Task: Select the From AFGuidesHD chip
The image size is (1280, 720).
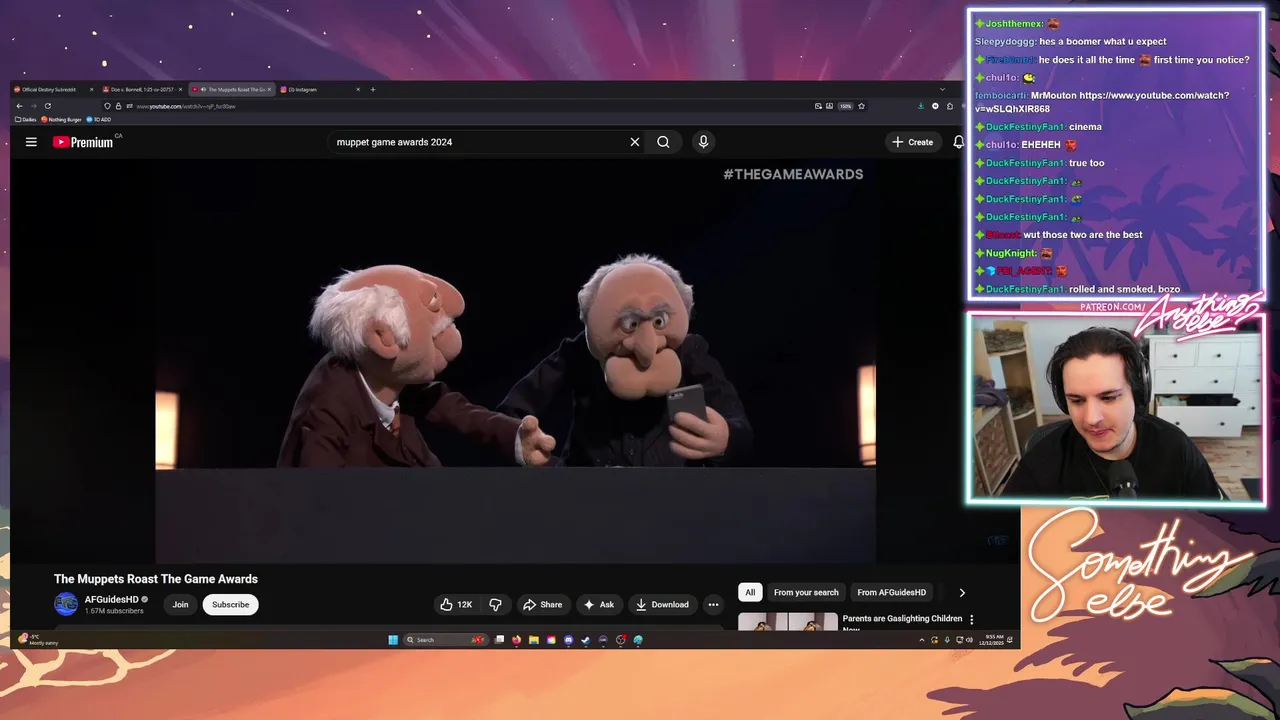Action: point(892,592)
